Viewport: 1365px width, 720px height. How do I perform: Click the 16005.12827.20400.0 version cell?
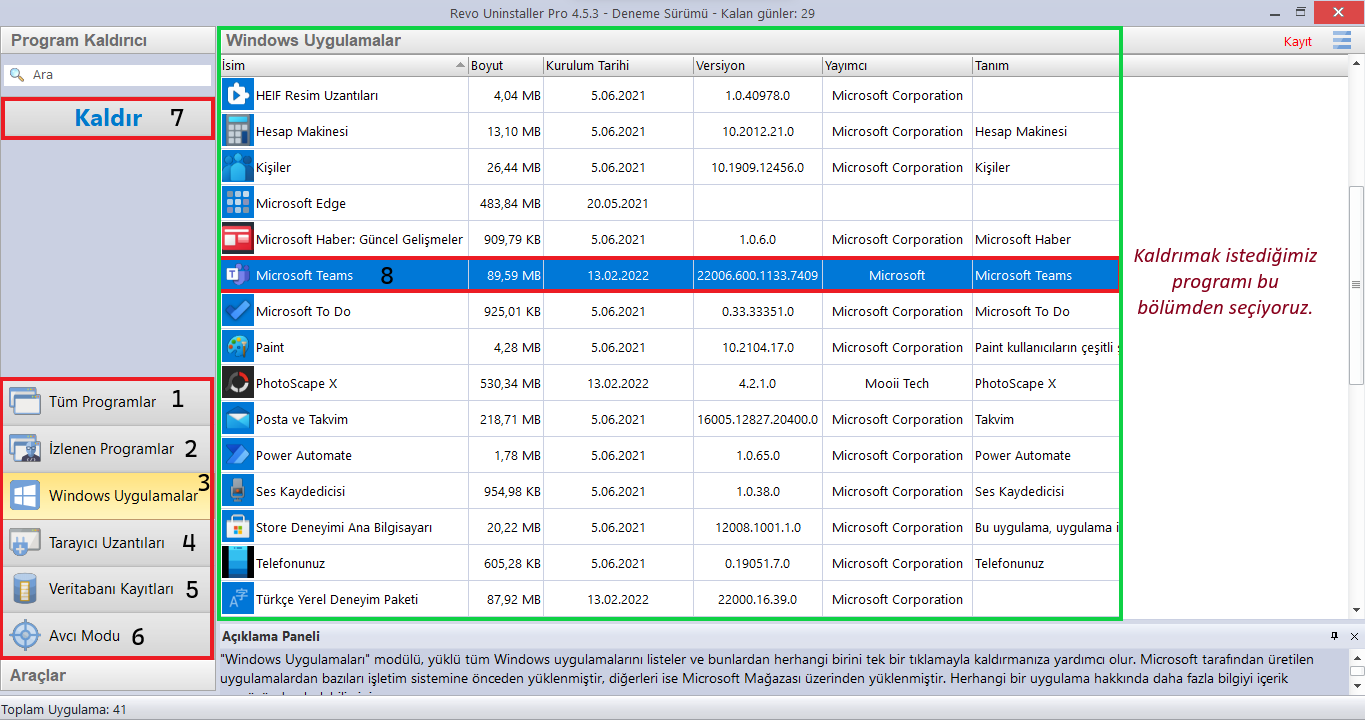pyautogui.click(x=757, y=419)
